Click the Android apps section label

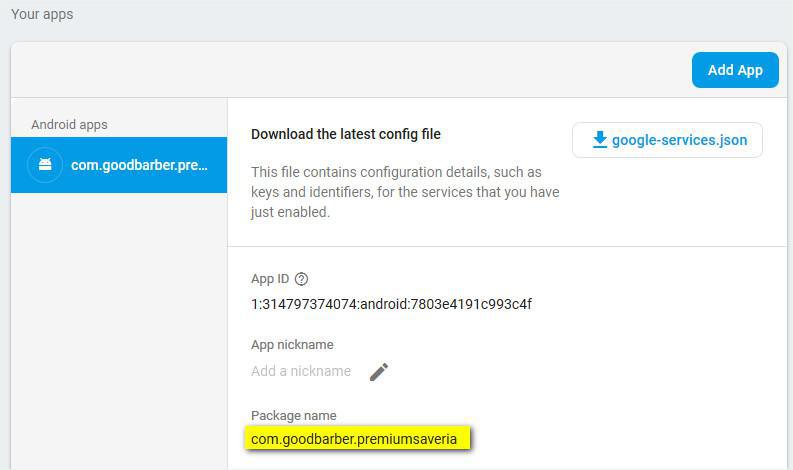coord(69,125)
